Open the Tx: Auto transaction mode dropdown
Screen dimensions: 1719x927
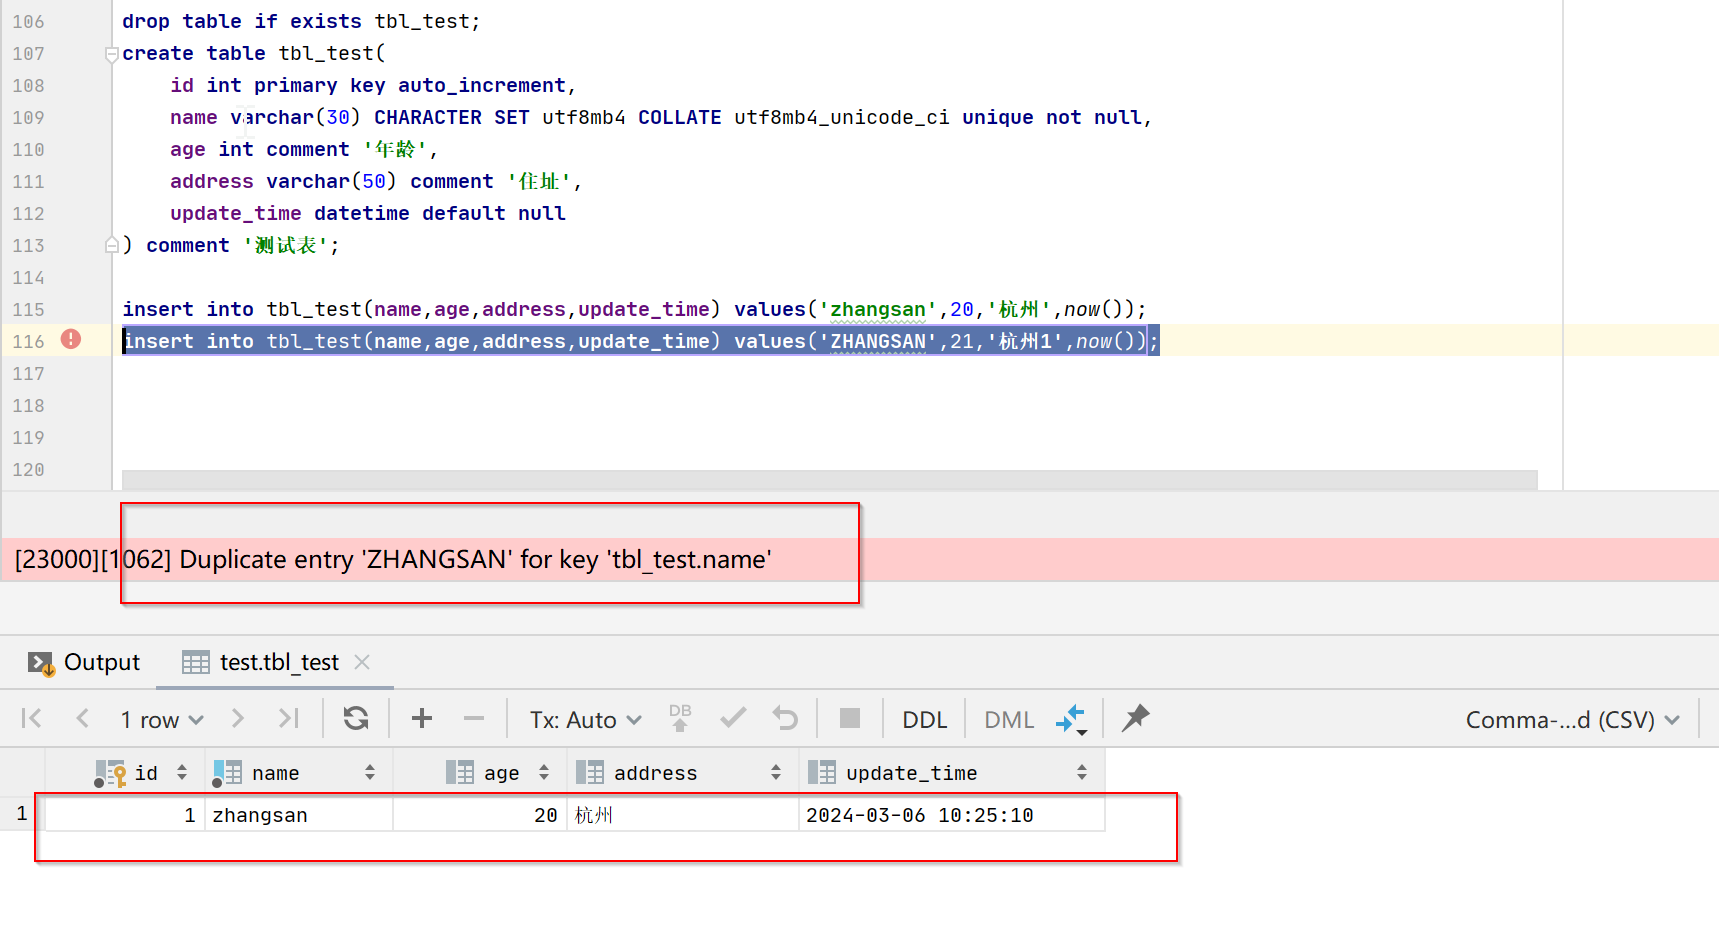pos(586,719)
